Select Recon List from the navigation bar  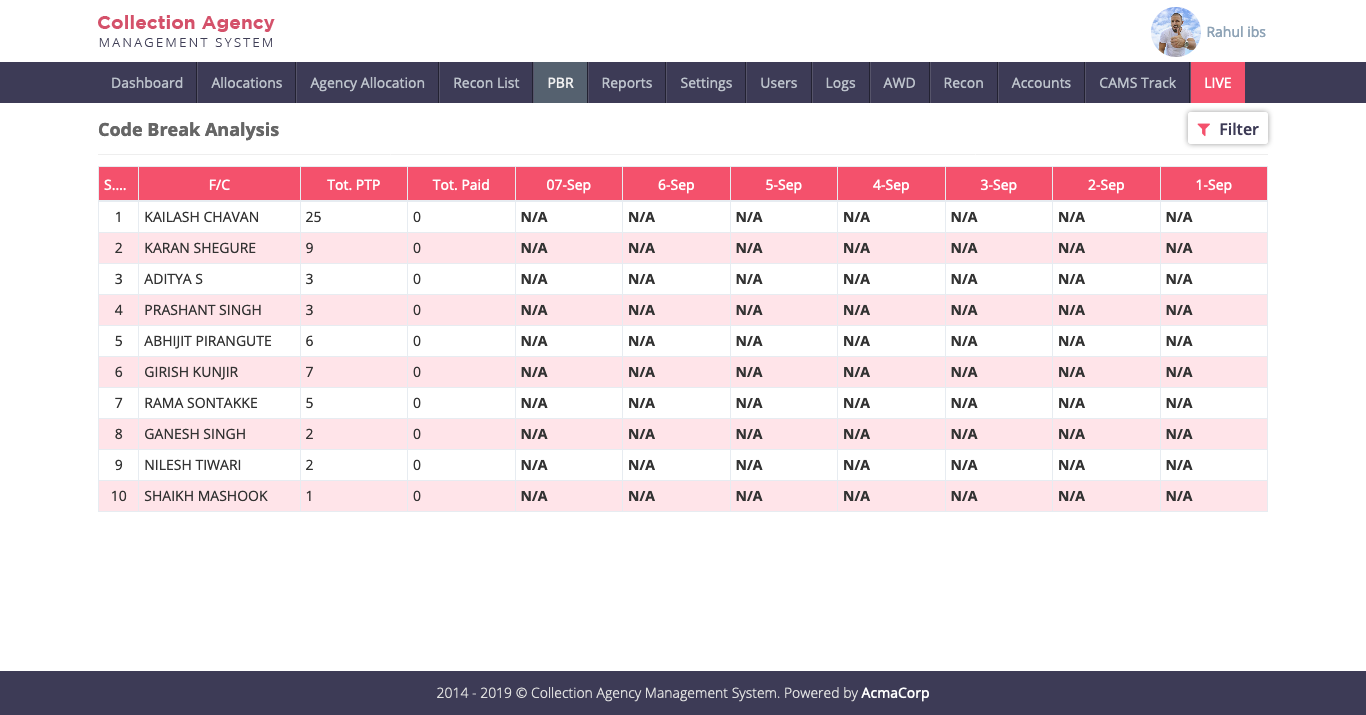coord(486,83)
